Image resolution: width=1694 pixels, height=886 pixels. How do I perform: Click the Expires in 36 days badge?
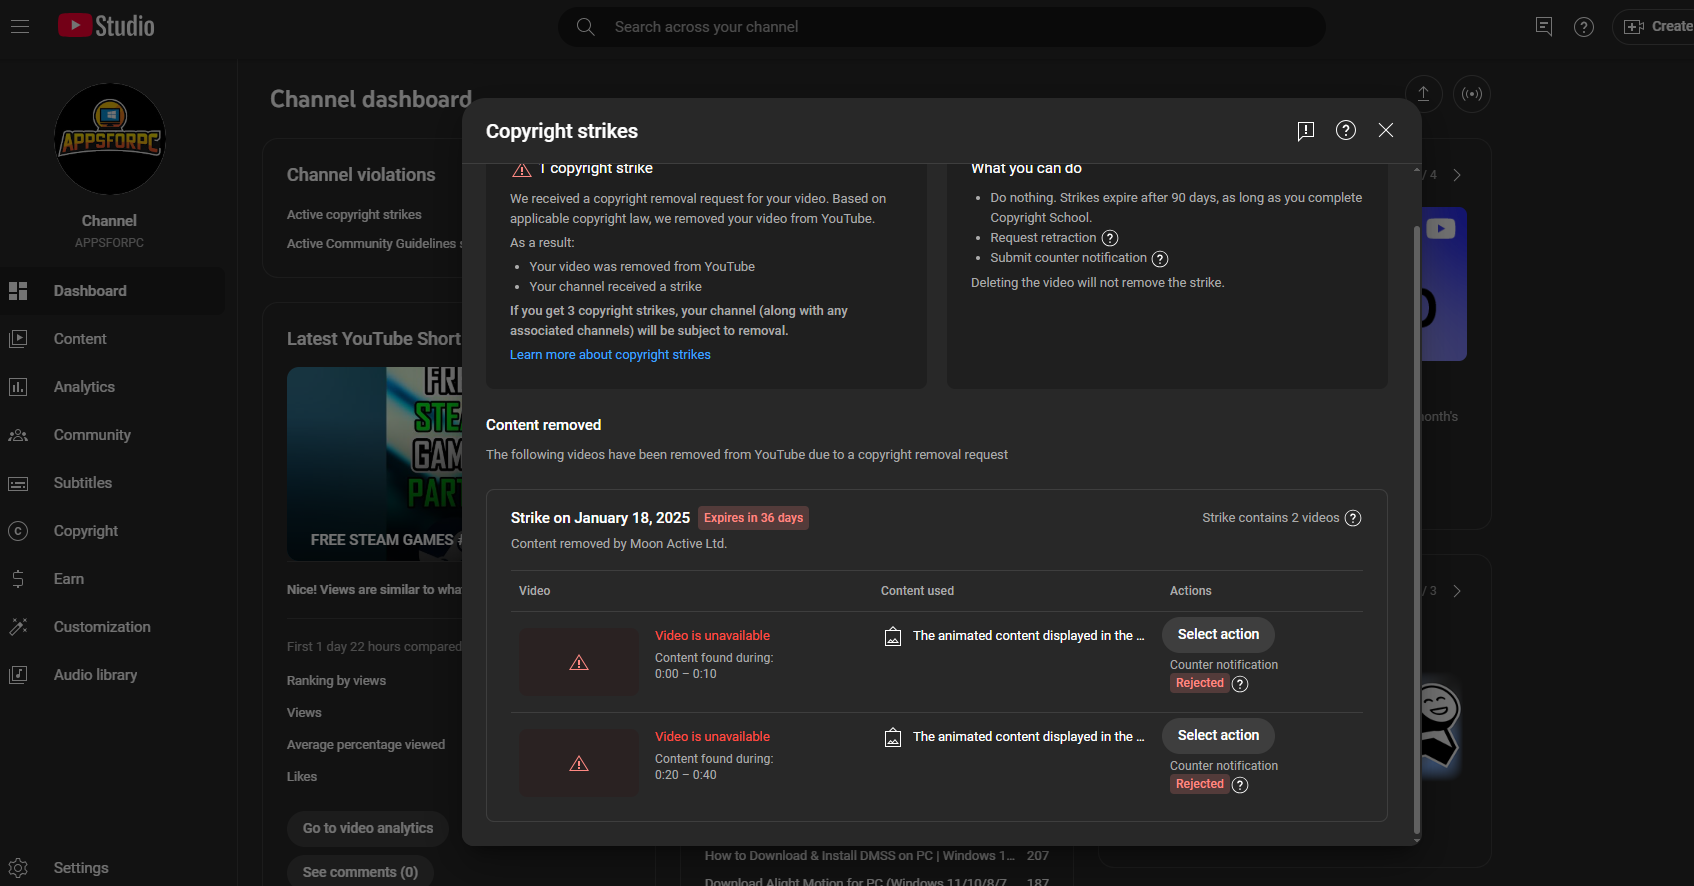[753, 518]
